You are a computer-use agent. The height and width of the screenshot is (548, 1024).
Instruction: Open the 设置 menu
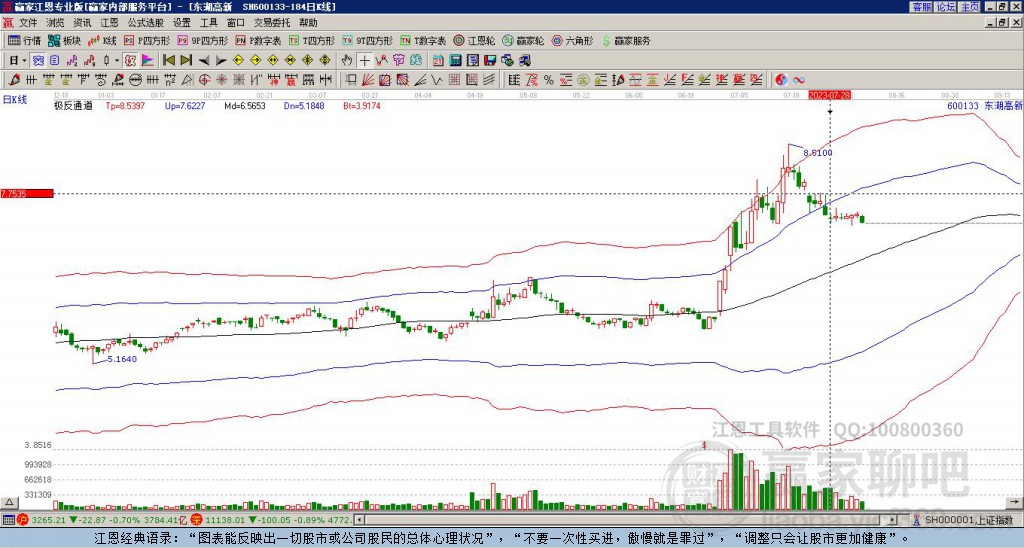click(x=182, y=23)
